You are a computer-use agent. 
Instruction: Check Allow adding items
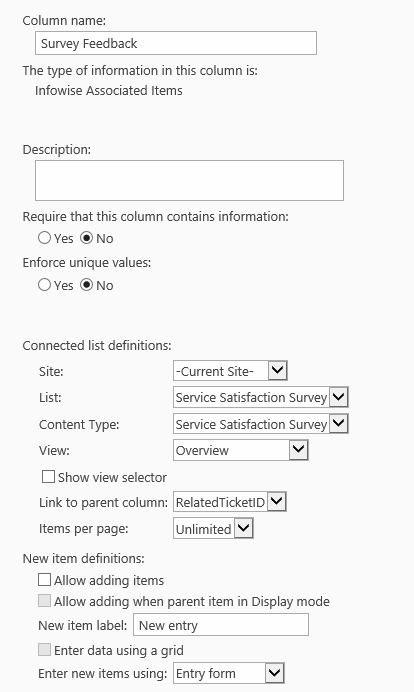[x=44, y=579]
